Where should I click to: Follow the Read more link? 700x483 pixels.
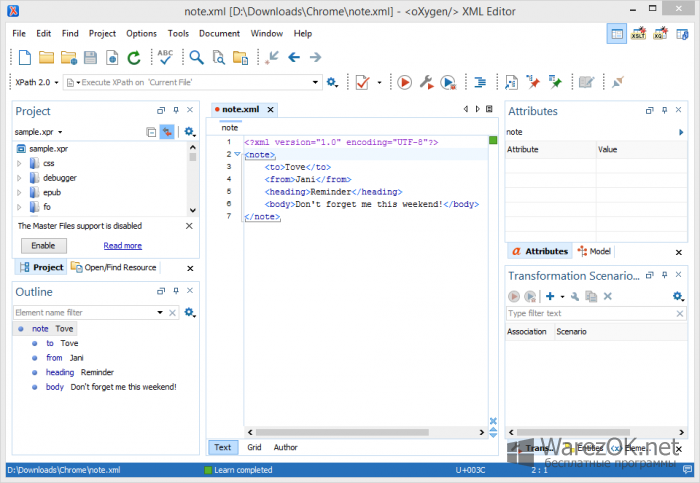[122, 246]
